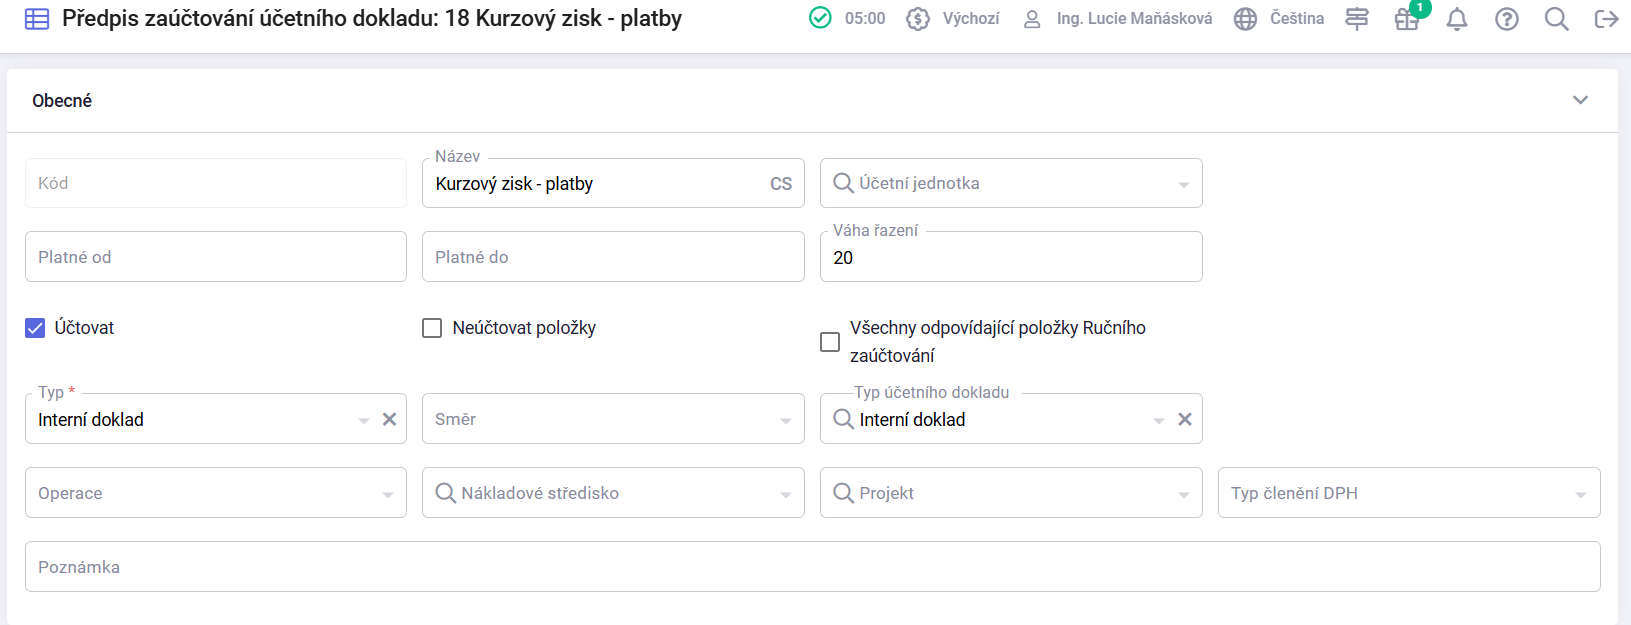Open the help question mark icon
The height and width of the screenshot is (625, 1631).
[1507, 19]
